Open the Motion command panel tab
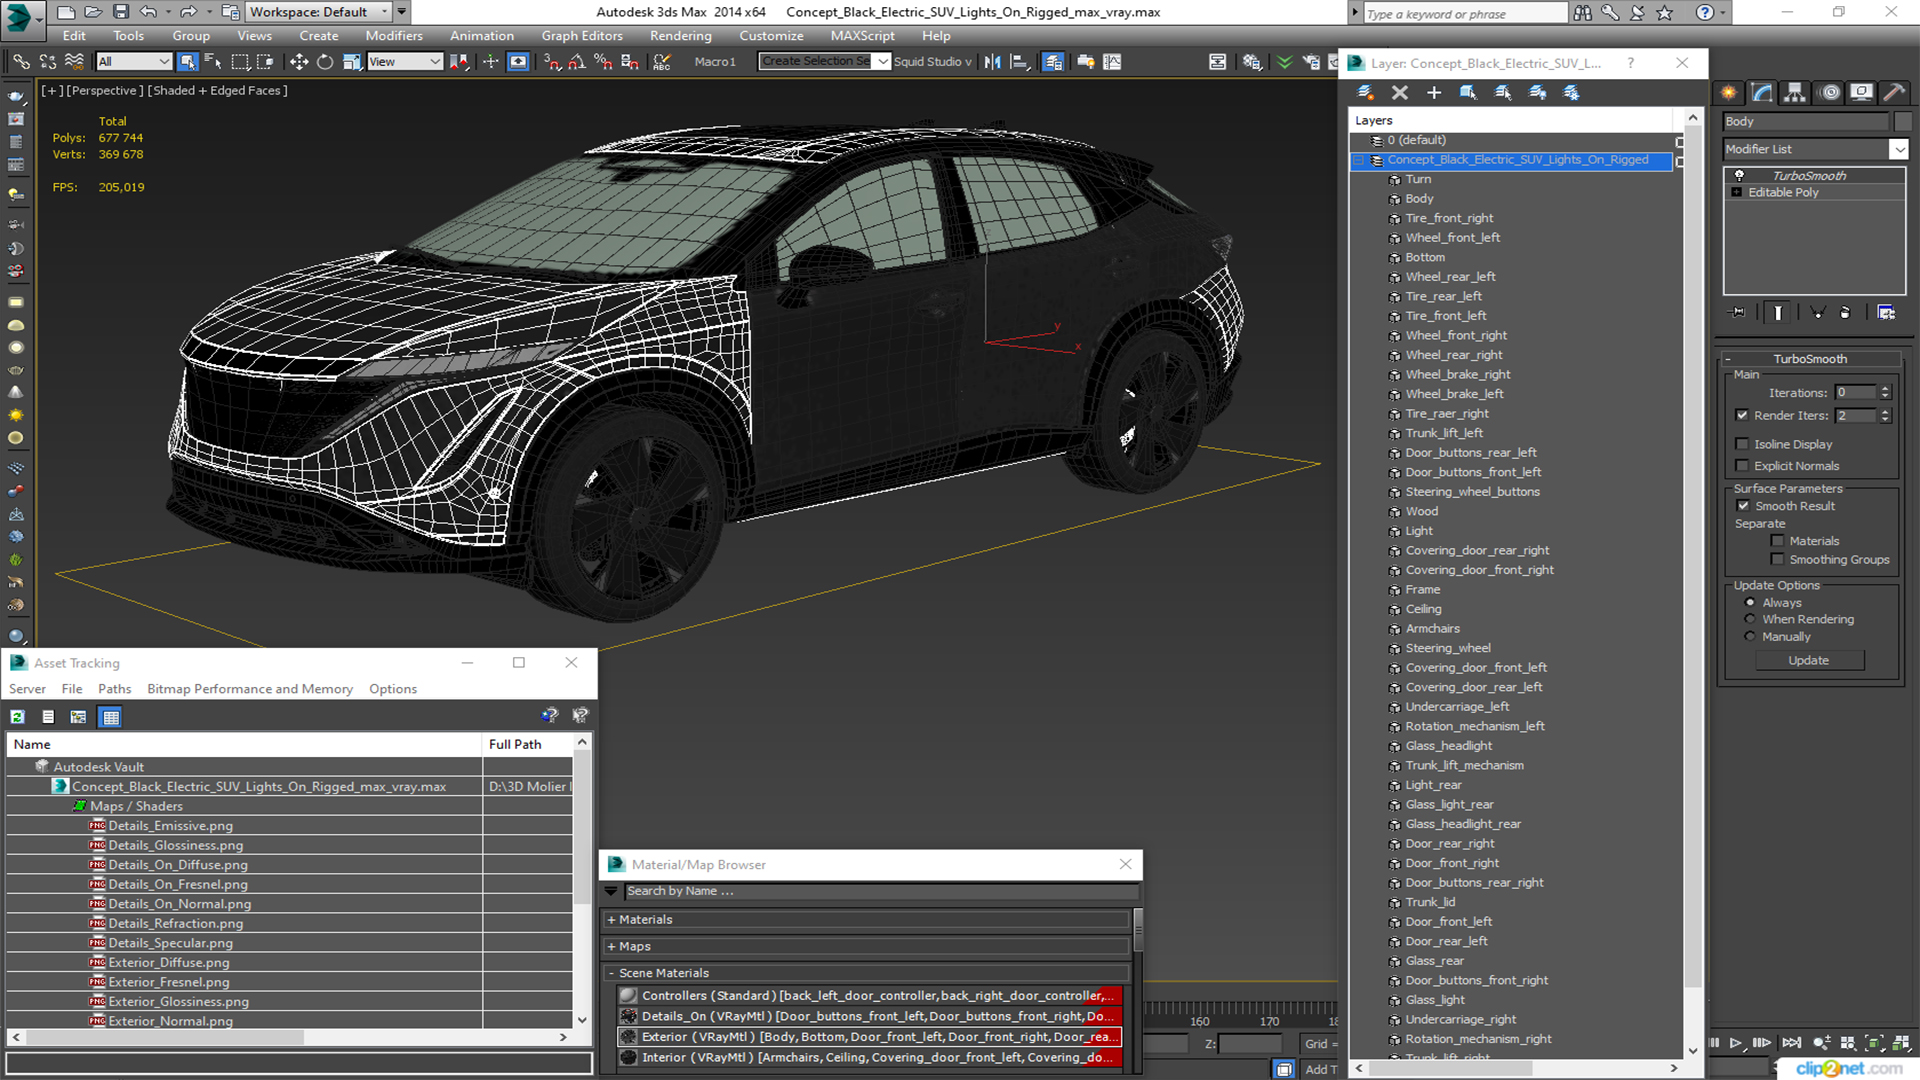The height and width of the screenshot is (1080, 1920). (x=1830, y=93)
